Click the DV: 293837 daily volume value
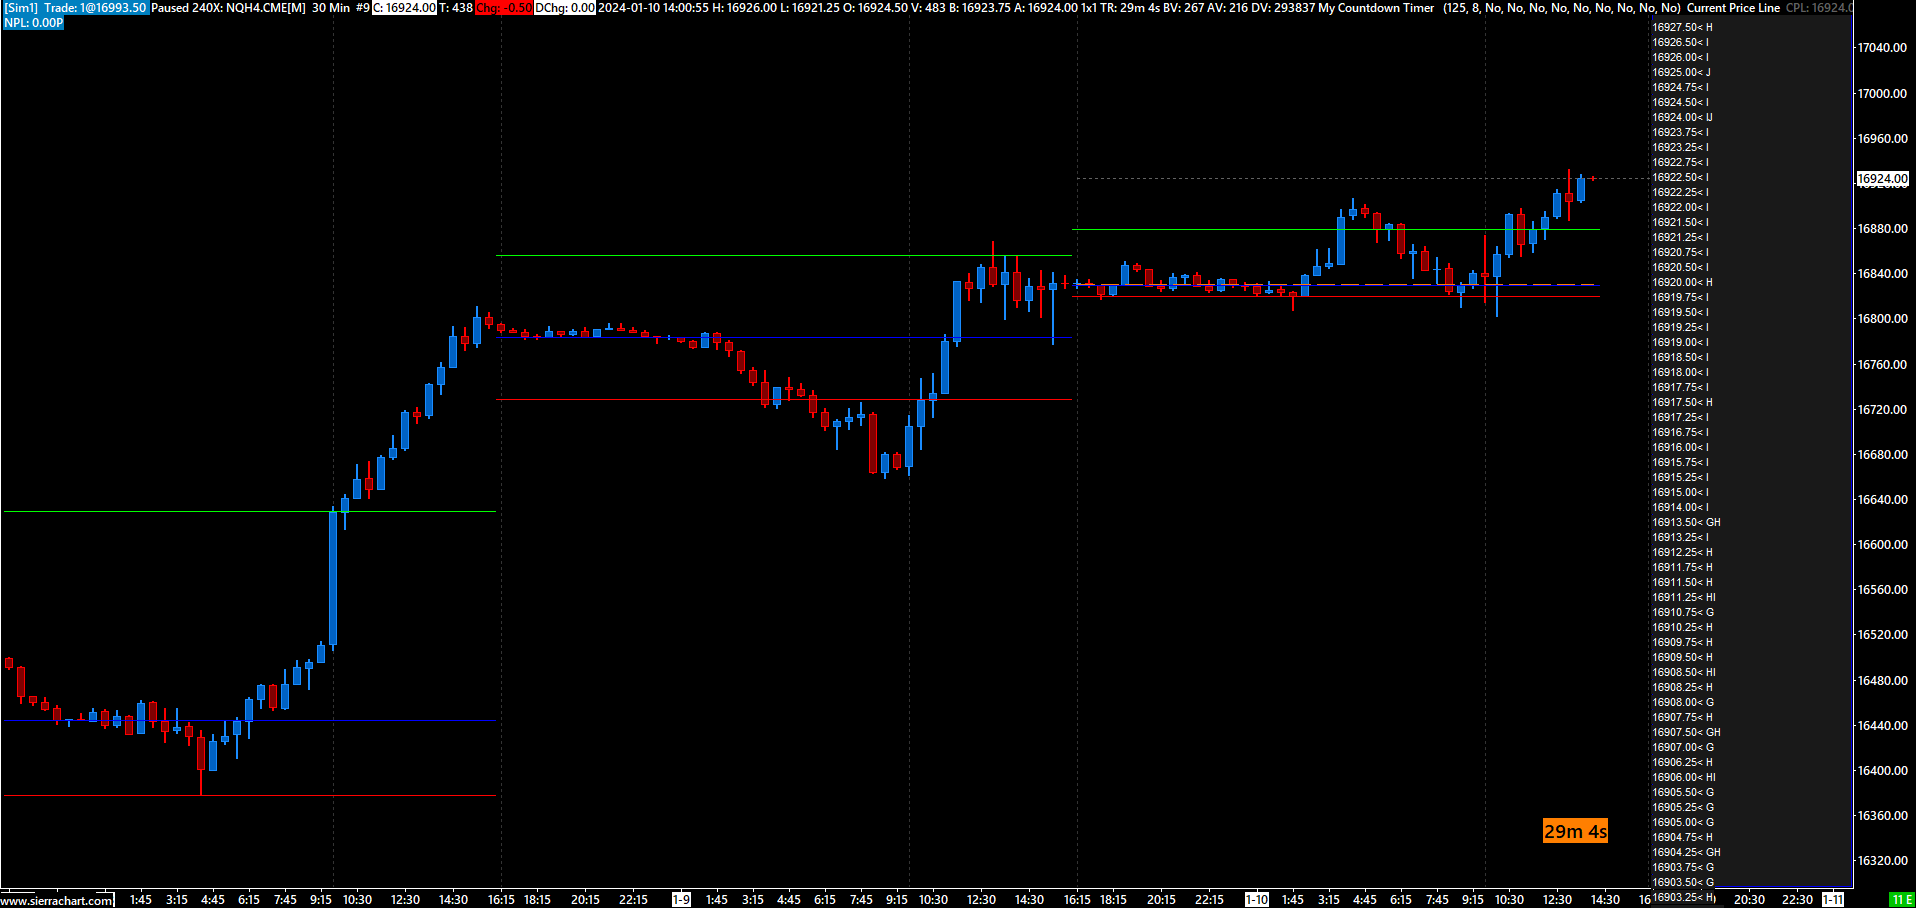The image size is (1916, 908). click(1283, 8)
